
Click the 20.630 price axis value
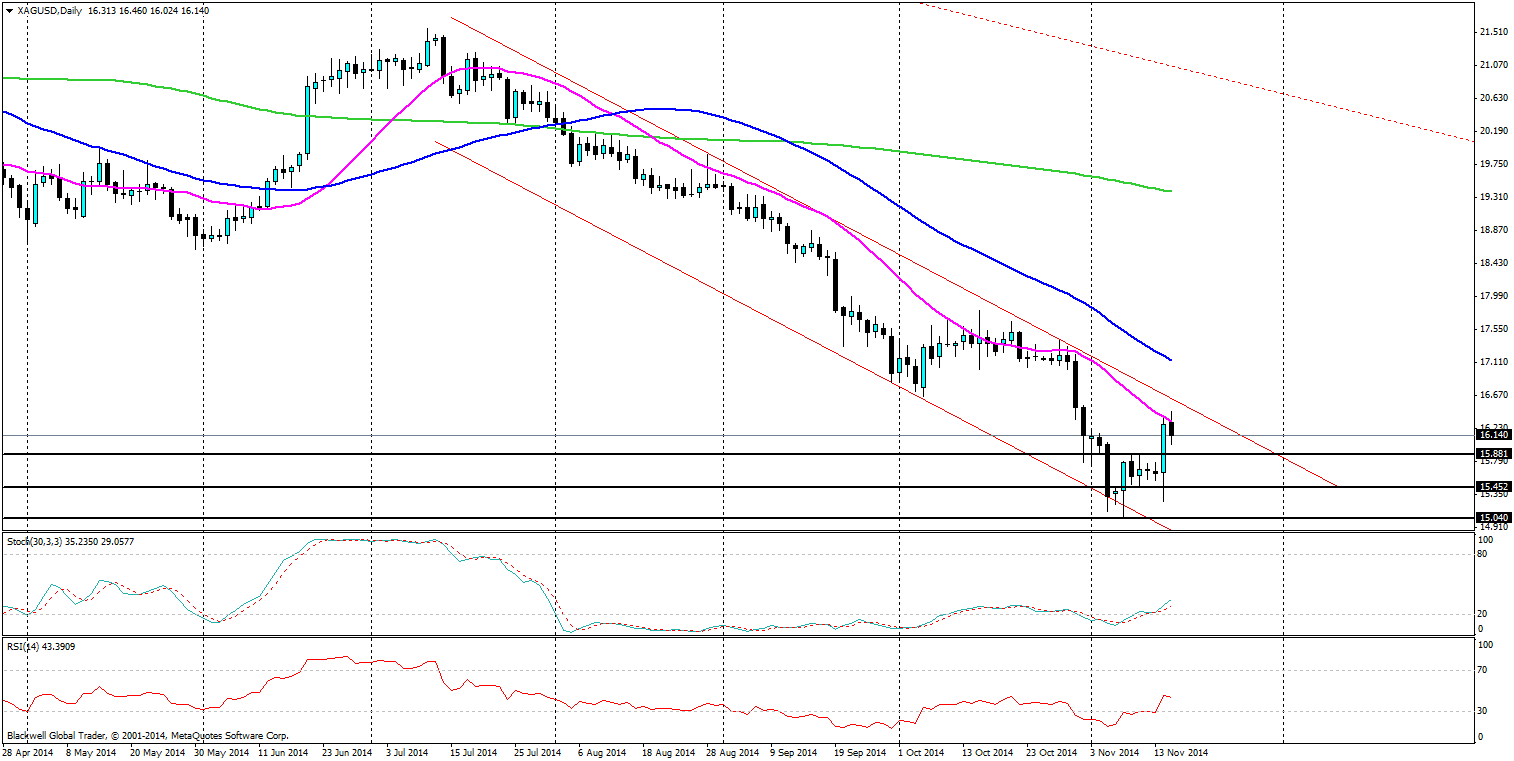(x=1494, y=98)
